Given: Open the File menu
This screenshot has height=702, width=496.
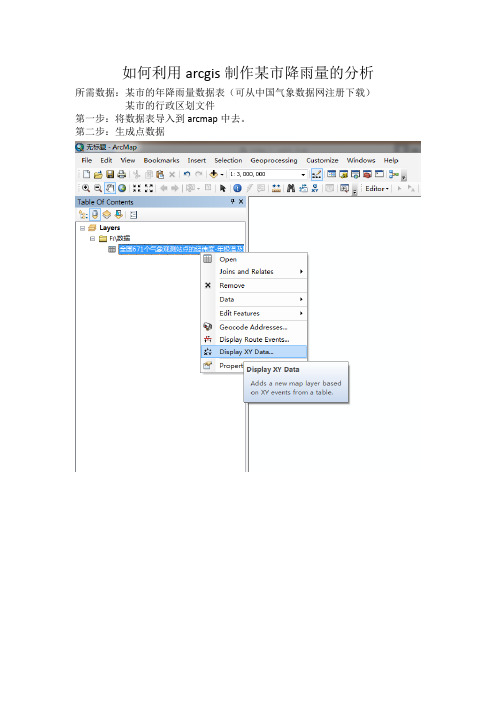Looking at the screenshot, I should 87,160.
